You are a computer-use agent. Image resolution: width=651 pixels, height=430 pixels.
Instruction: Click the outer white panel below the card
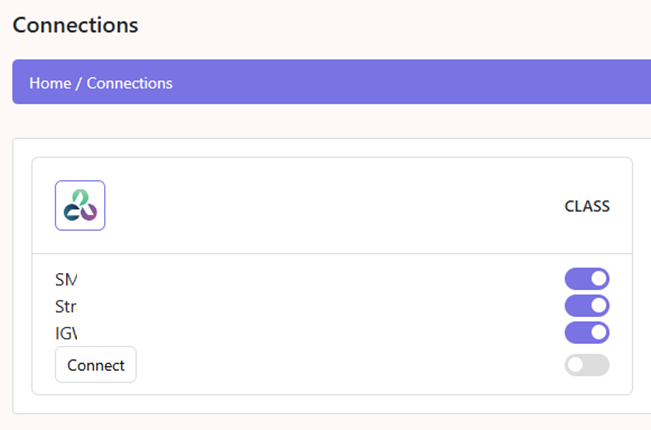[x=332, y=404]
